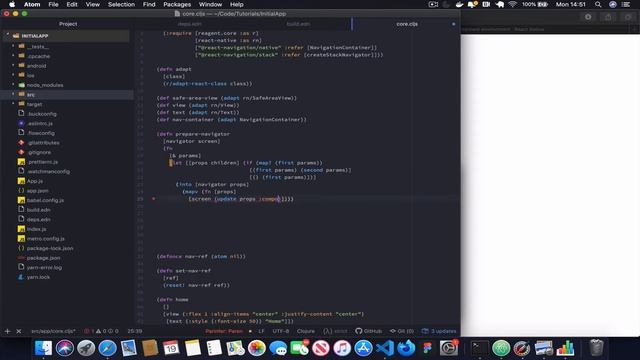Viewport: 640px width, 360px height.
Task: Expand the android folder
Action: click(x=13, y=66)
